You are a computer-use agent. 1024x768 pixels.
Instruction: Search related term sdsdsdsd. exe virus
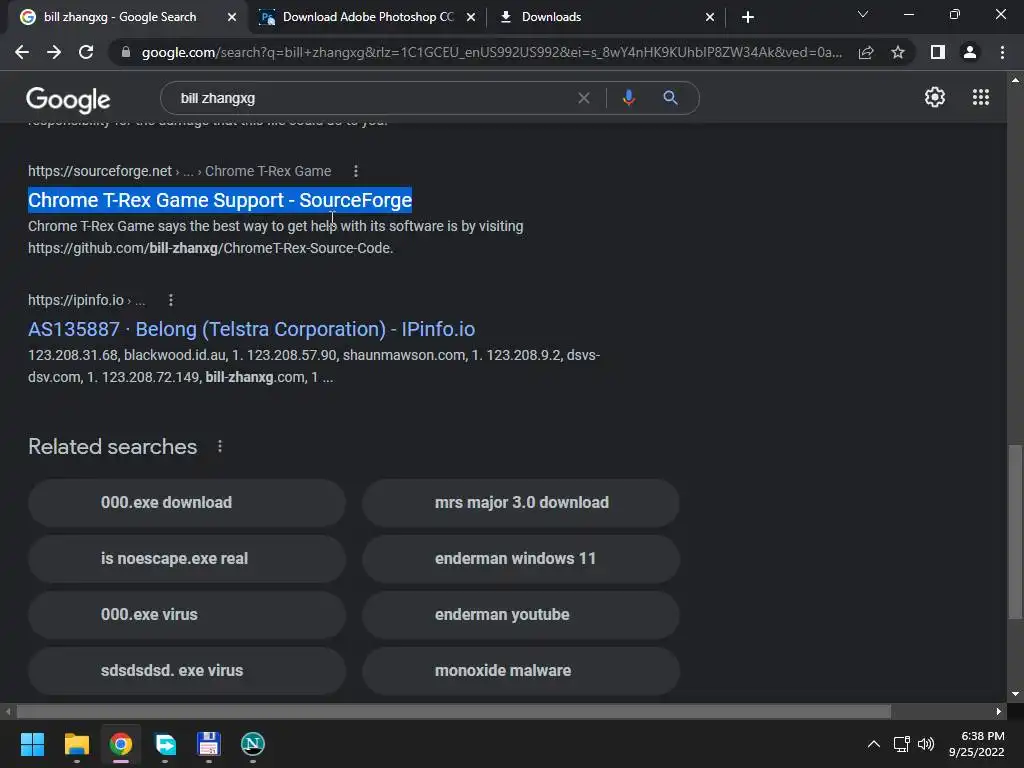[187, 671]
